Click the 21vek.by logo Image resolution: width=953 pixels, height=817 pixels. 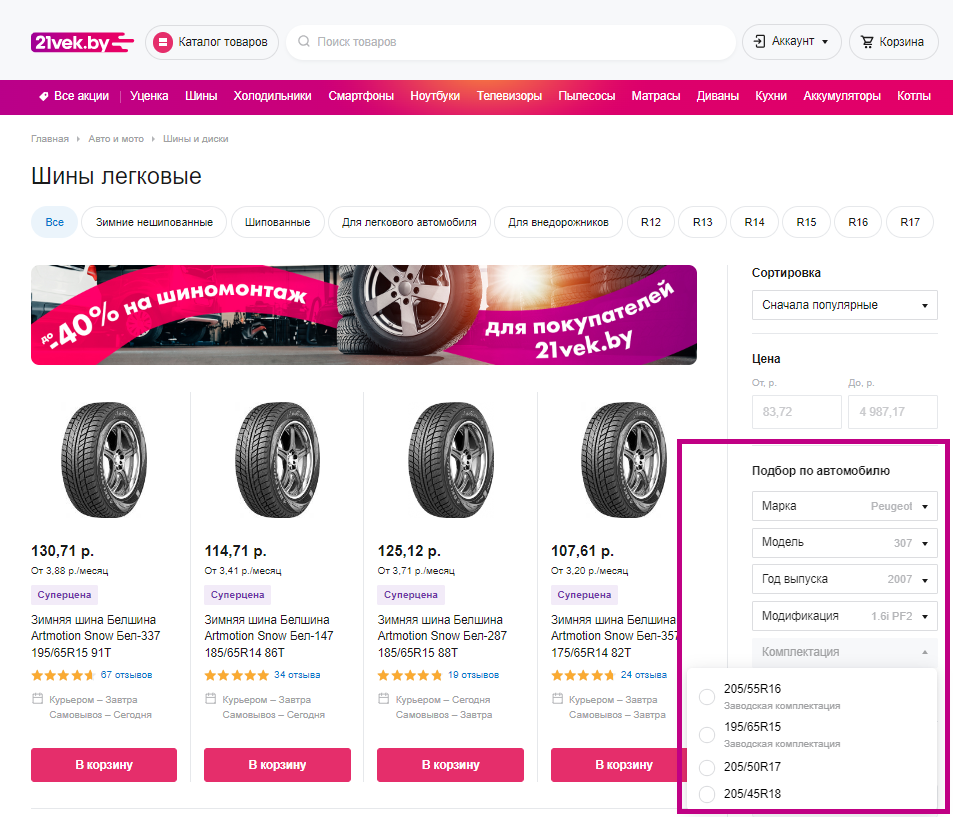coord(78,41)
